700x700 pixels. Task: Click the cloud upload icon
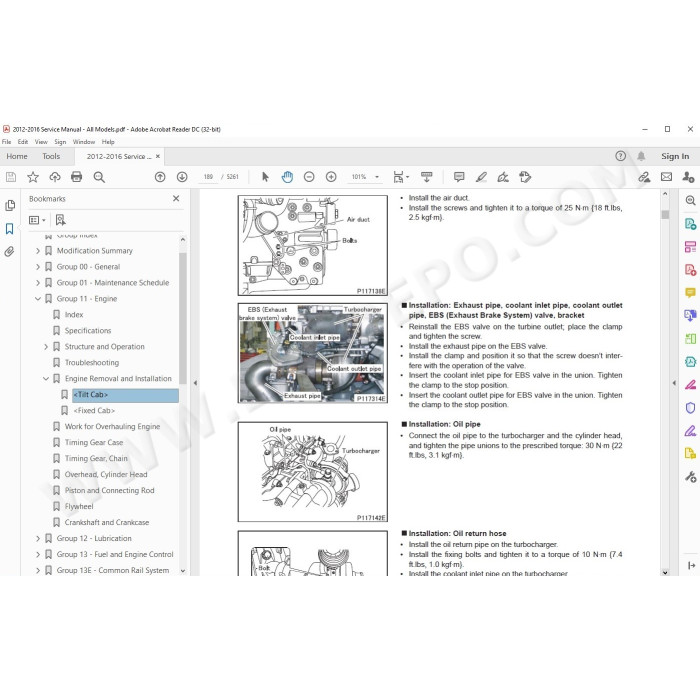click(55, 177)
